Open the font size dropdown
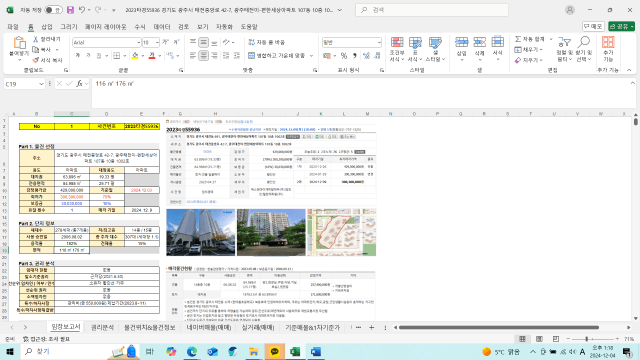 pos(157,42)
